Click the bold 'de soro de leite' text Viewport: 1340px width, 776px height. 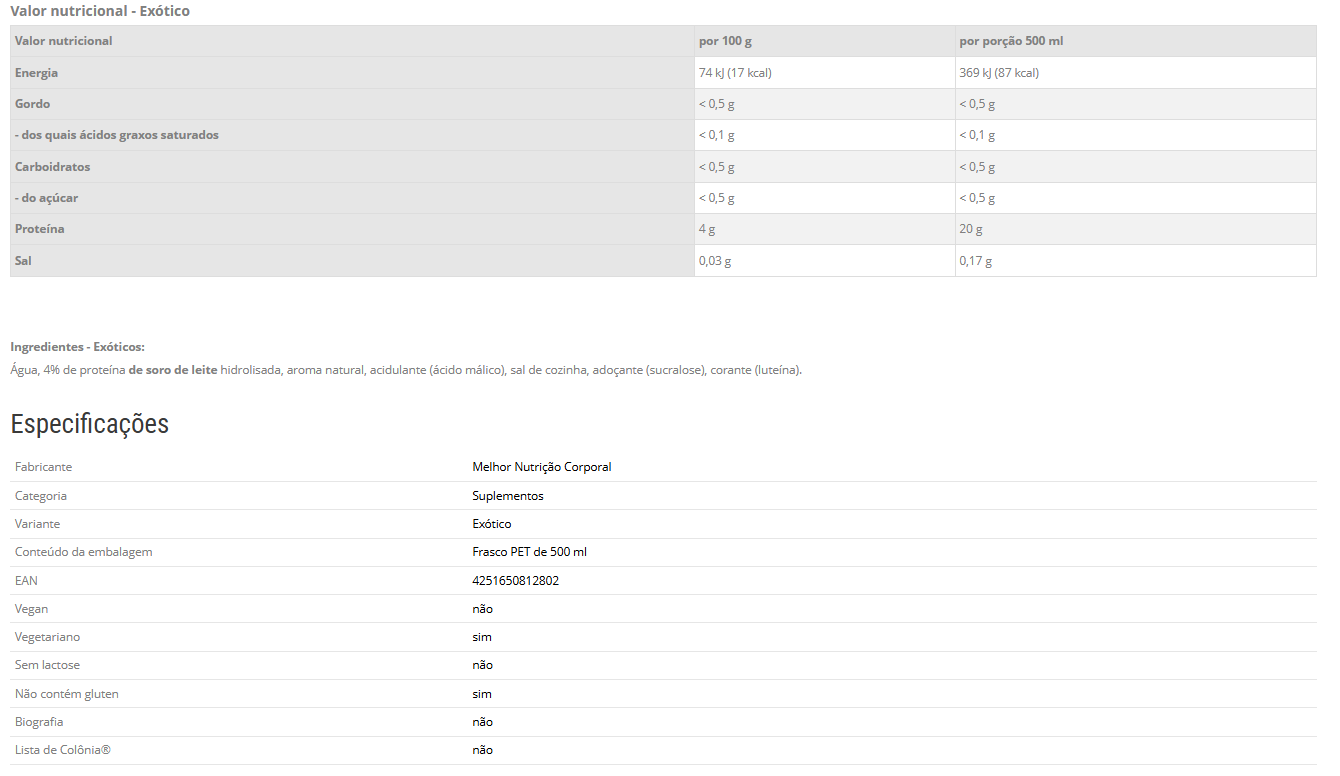(173, 370)
